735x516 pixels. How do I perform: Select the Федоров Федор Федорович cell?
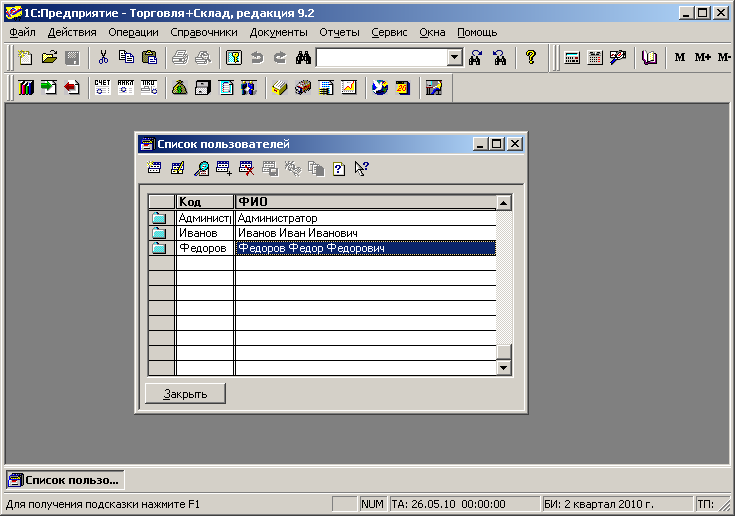tap(365, 248)
